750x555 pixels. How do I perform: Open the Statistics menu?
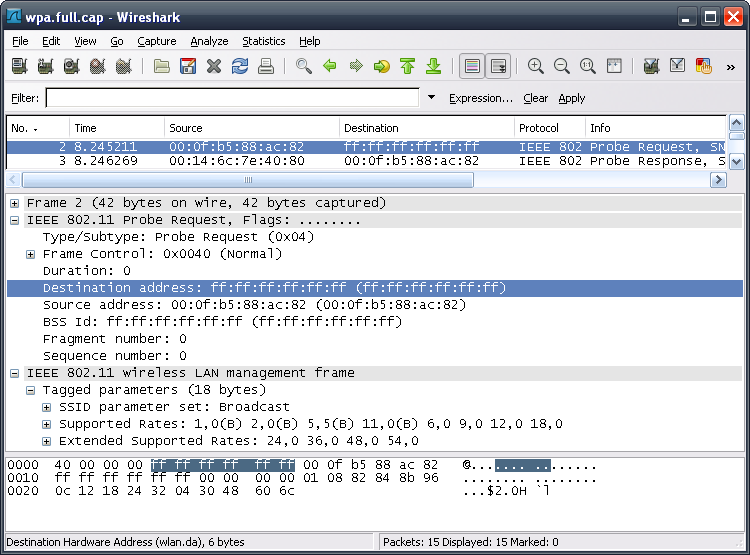[x=264, y=41]
